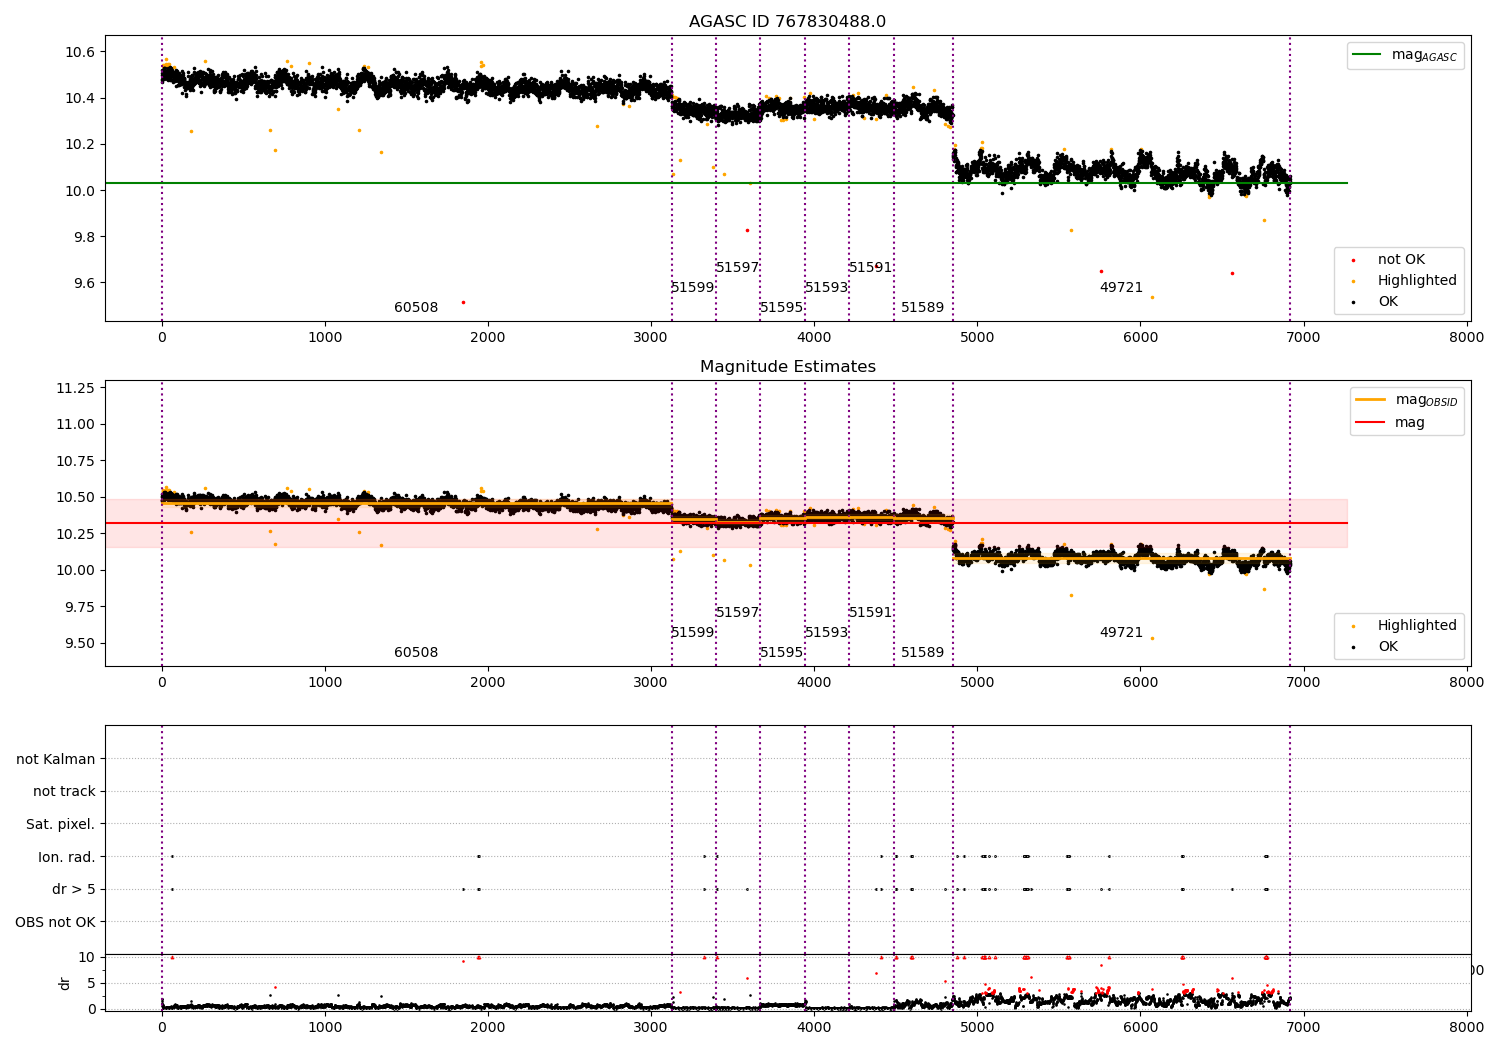1500x1050 pixels.
Task: Click observation label 51597 in the Magnitude Estimates plot
Action: click(x=738, y=613)
